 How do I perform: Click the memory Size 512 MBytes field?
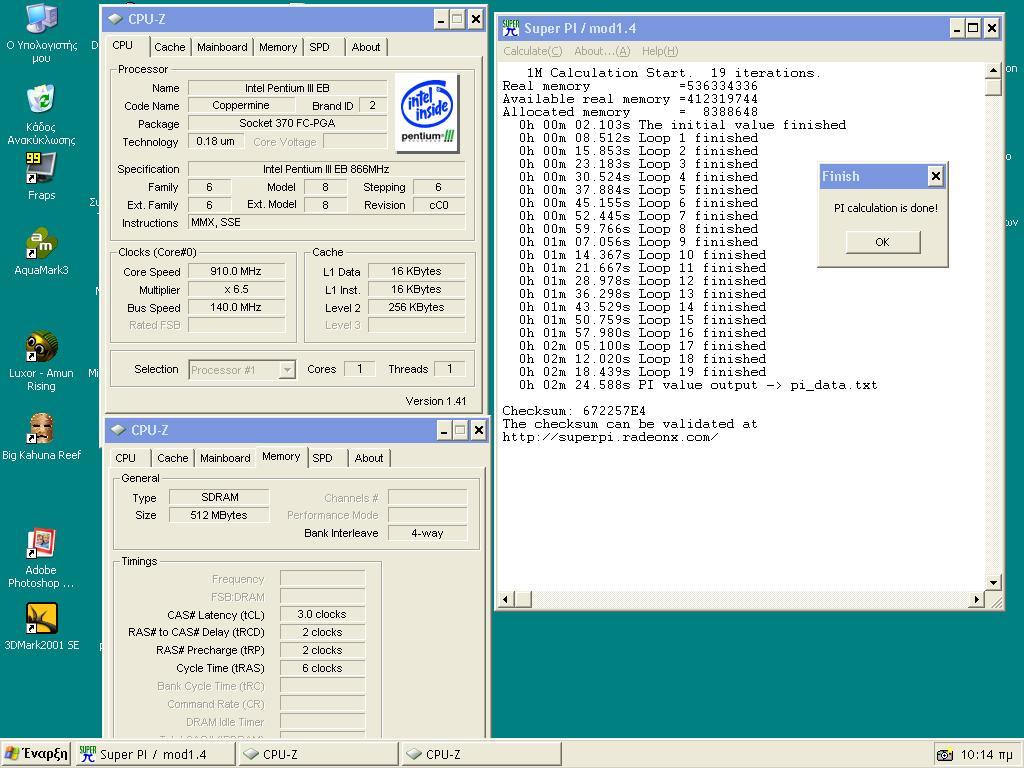click(219, 515)
